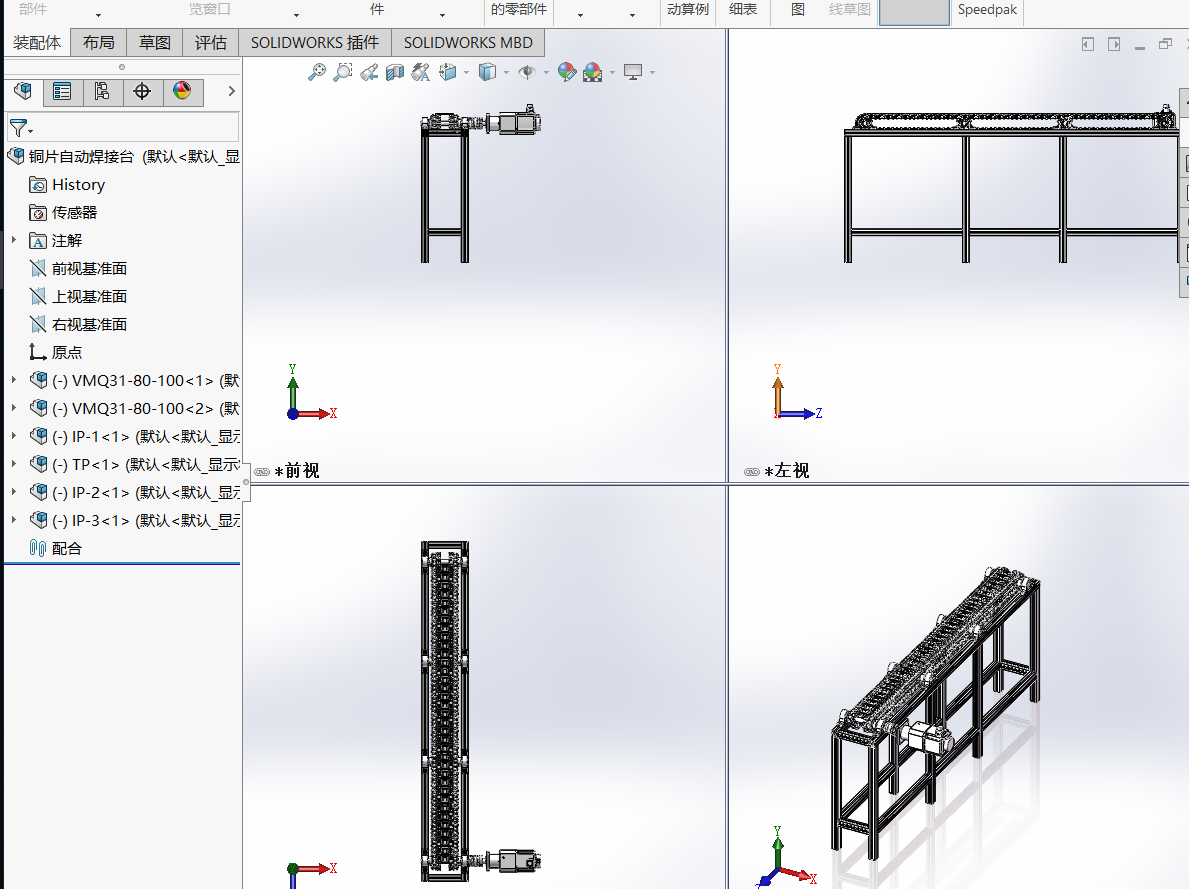Click the Apply Scene icon
Image resolution: width=1189 pixels, height=889 pixels.
(x=592, y=72)
